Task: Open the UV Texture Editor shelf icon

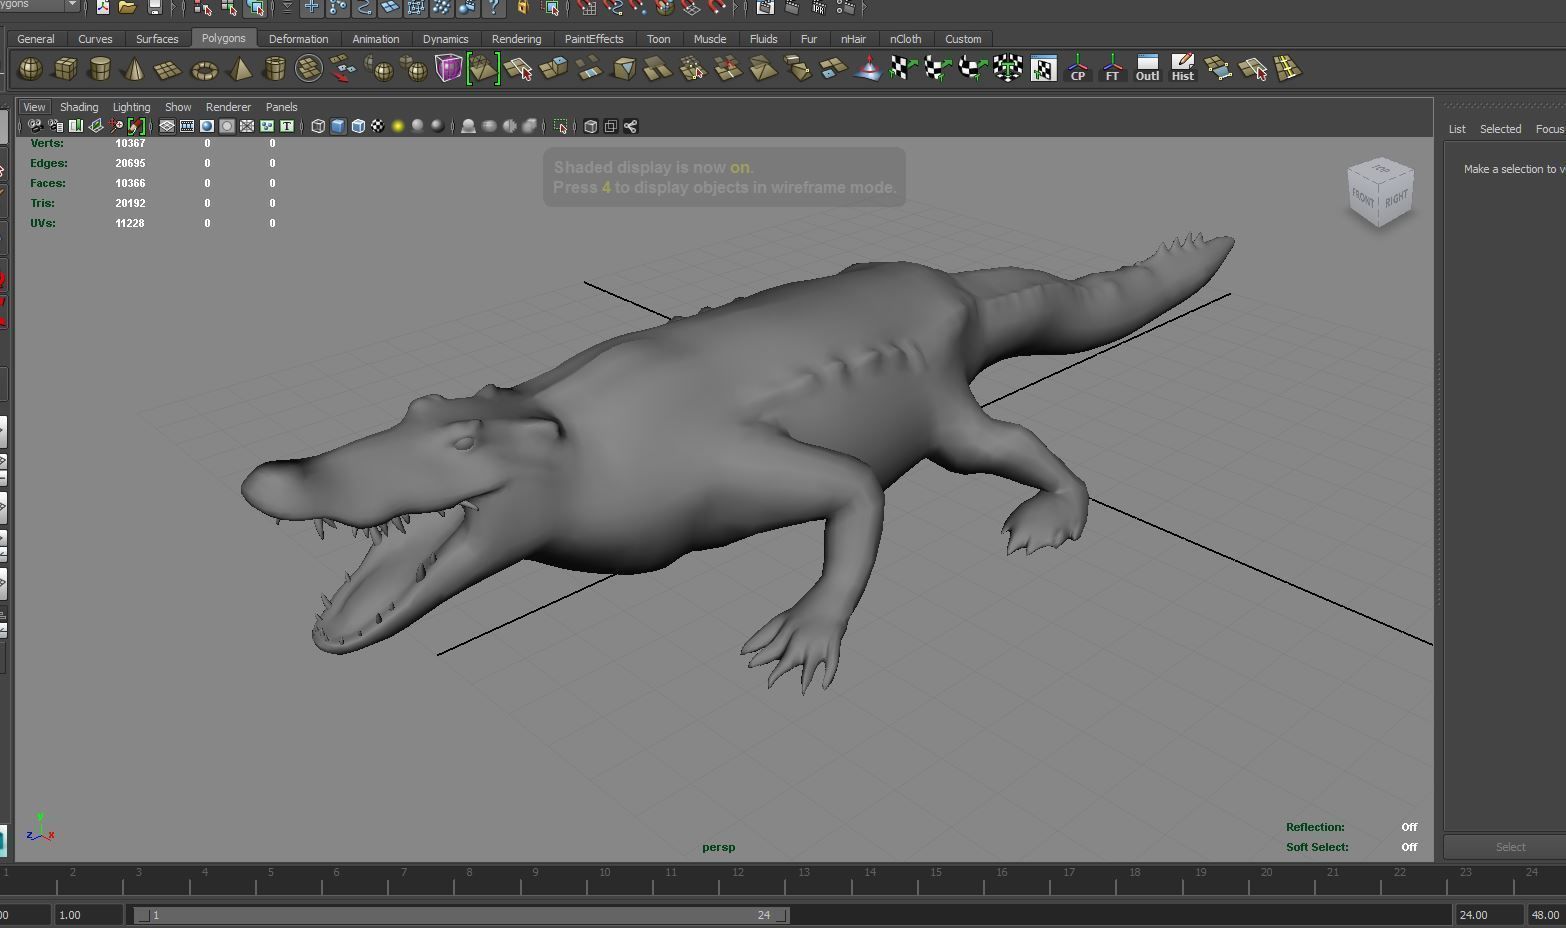Action: [1043, 69]
